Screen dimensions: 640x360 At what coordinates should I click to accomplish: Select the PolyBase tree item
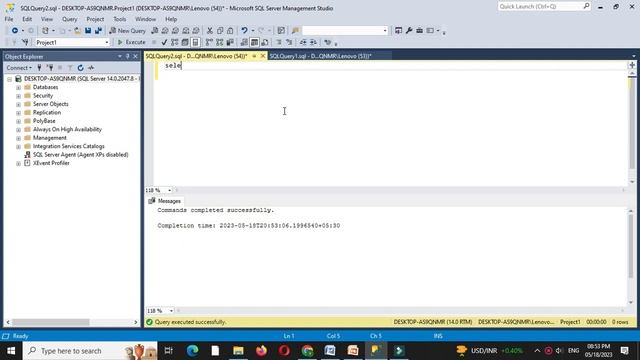[x=44, y=121]
